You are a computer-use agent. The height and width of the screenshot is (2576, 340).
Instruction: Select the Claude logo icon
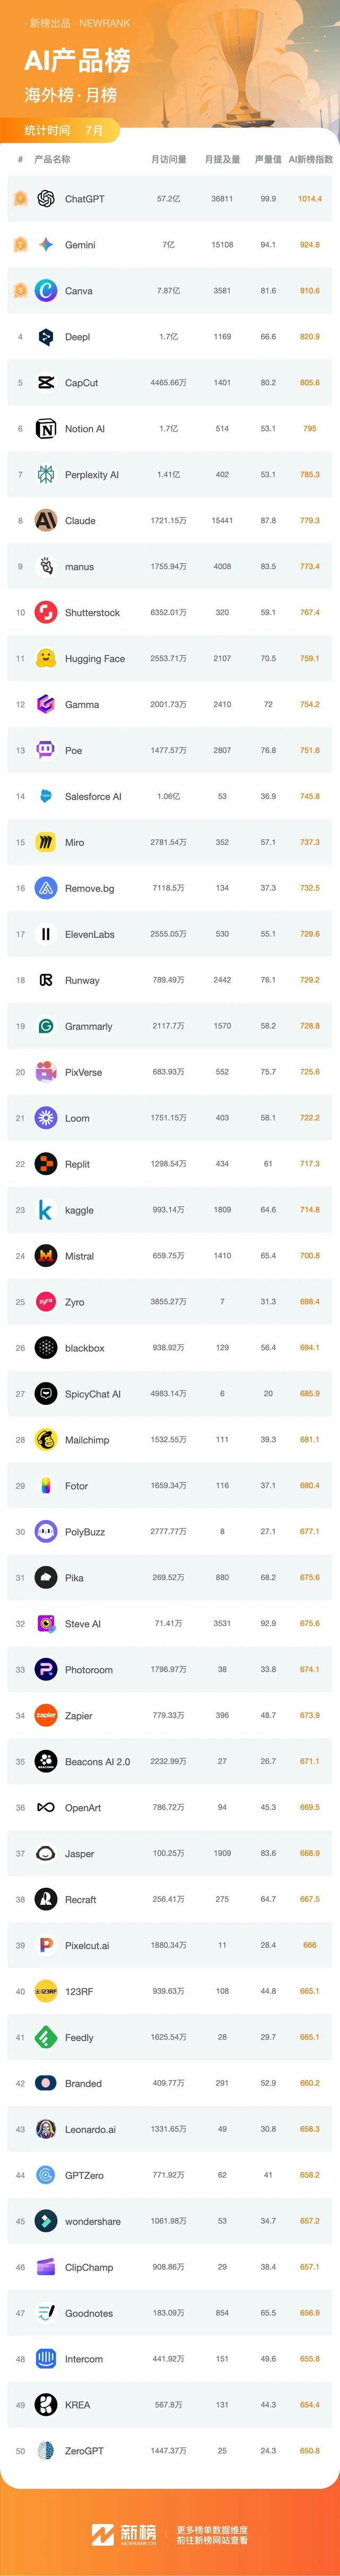pos(45,521)
